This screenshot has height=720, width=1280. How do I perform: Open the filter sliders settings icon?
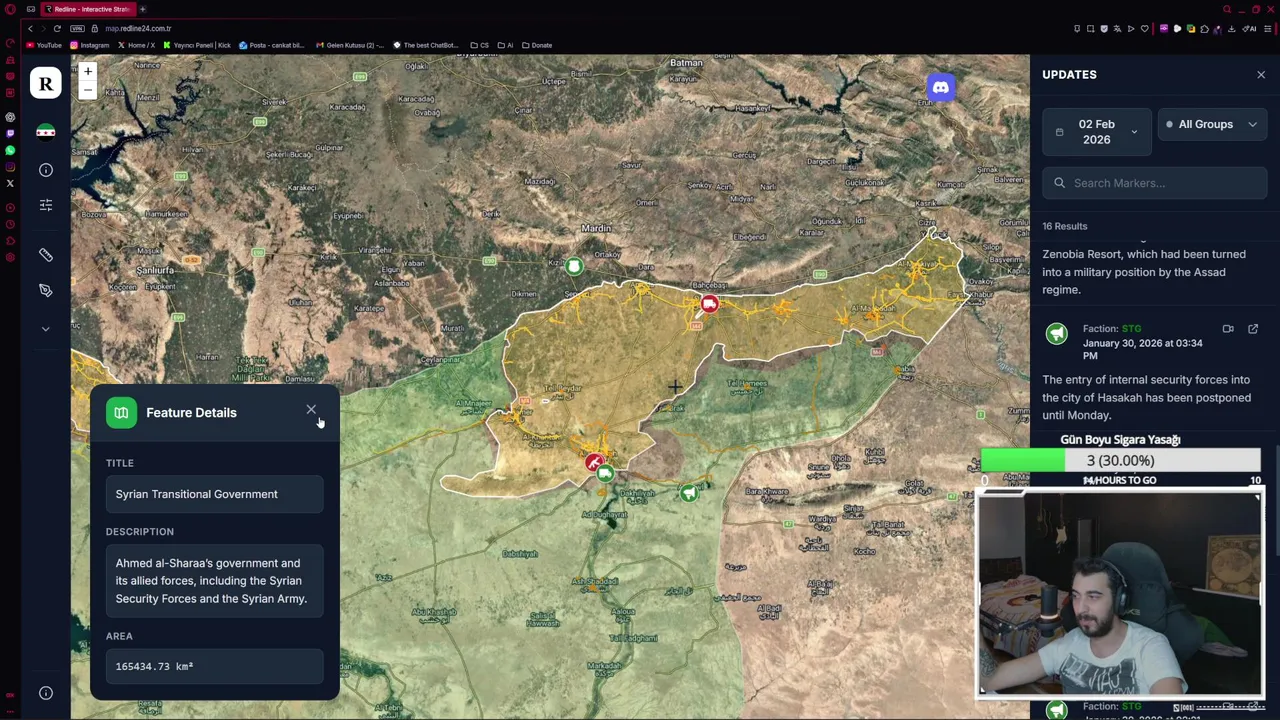pos(45,205)
